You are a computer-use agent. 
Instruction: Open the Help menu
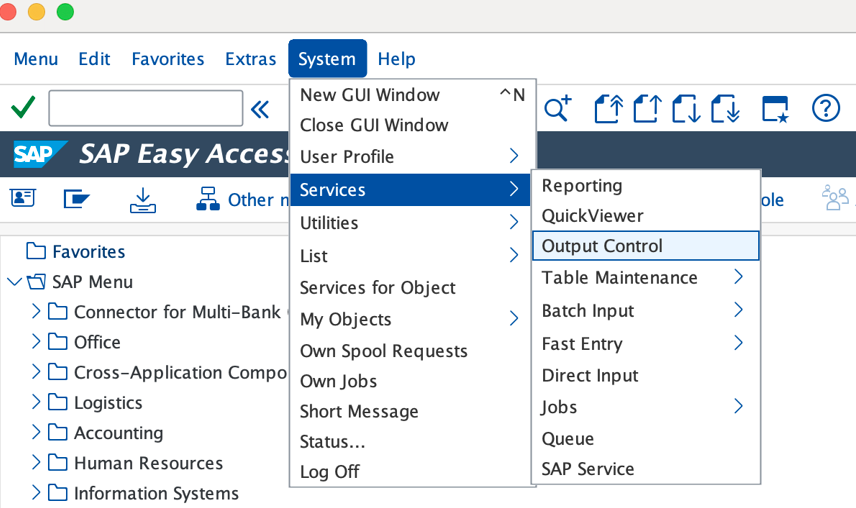pyautogui.click(x=397, y=58)
